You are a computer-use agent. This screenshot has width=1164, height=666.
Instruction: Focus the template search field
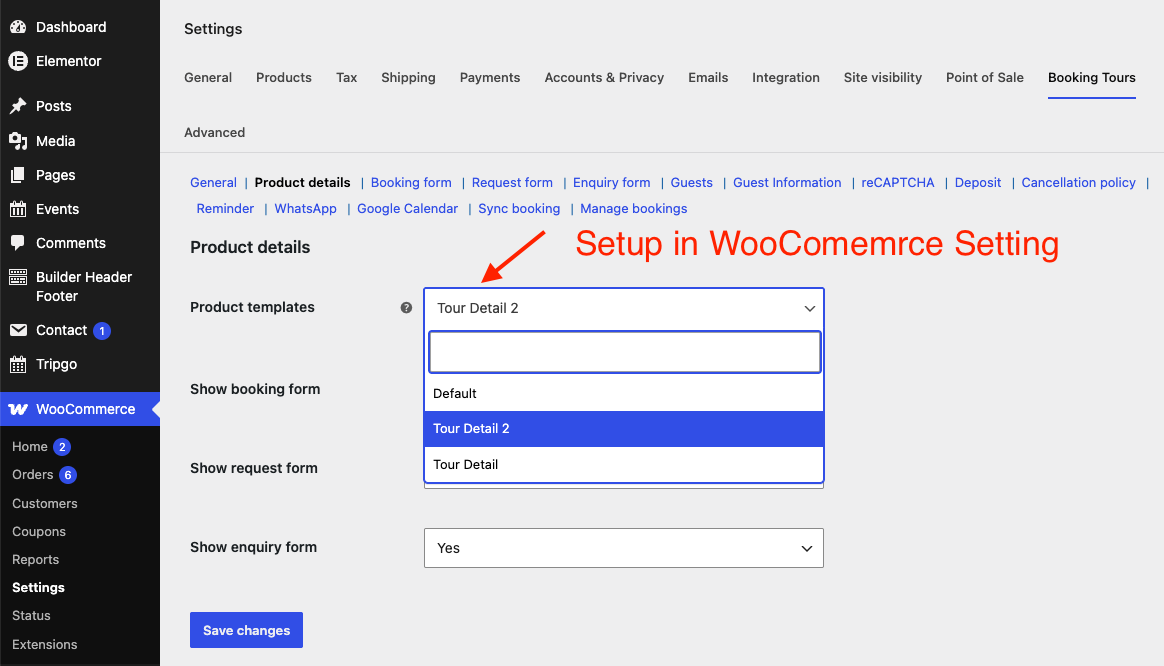point(624,352)
